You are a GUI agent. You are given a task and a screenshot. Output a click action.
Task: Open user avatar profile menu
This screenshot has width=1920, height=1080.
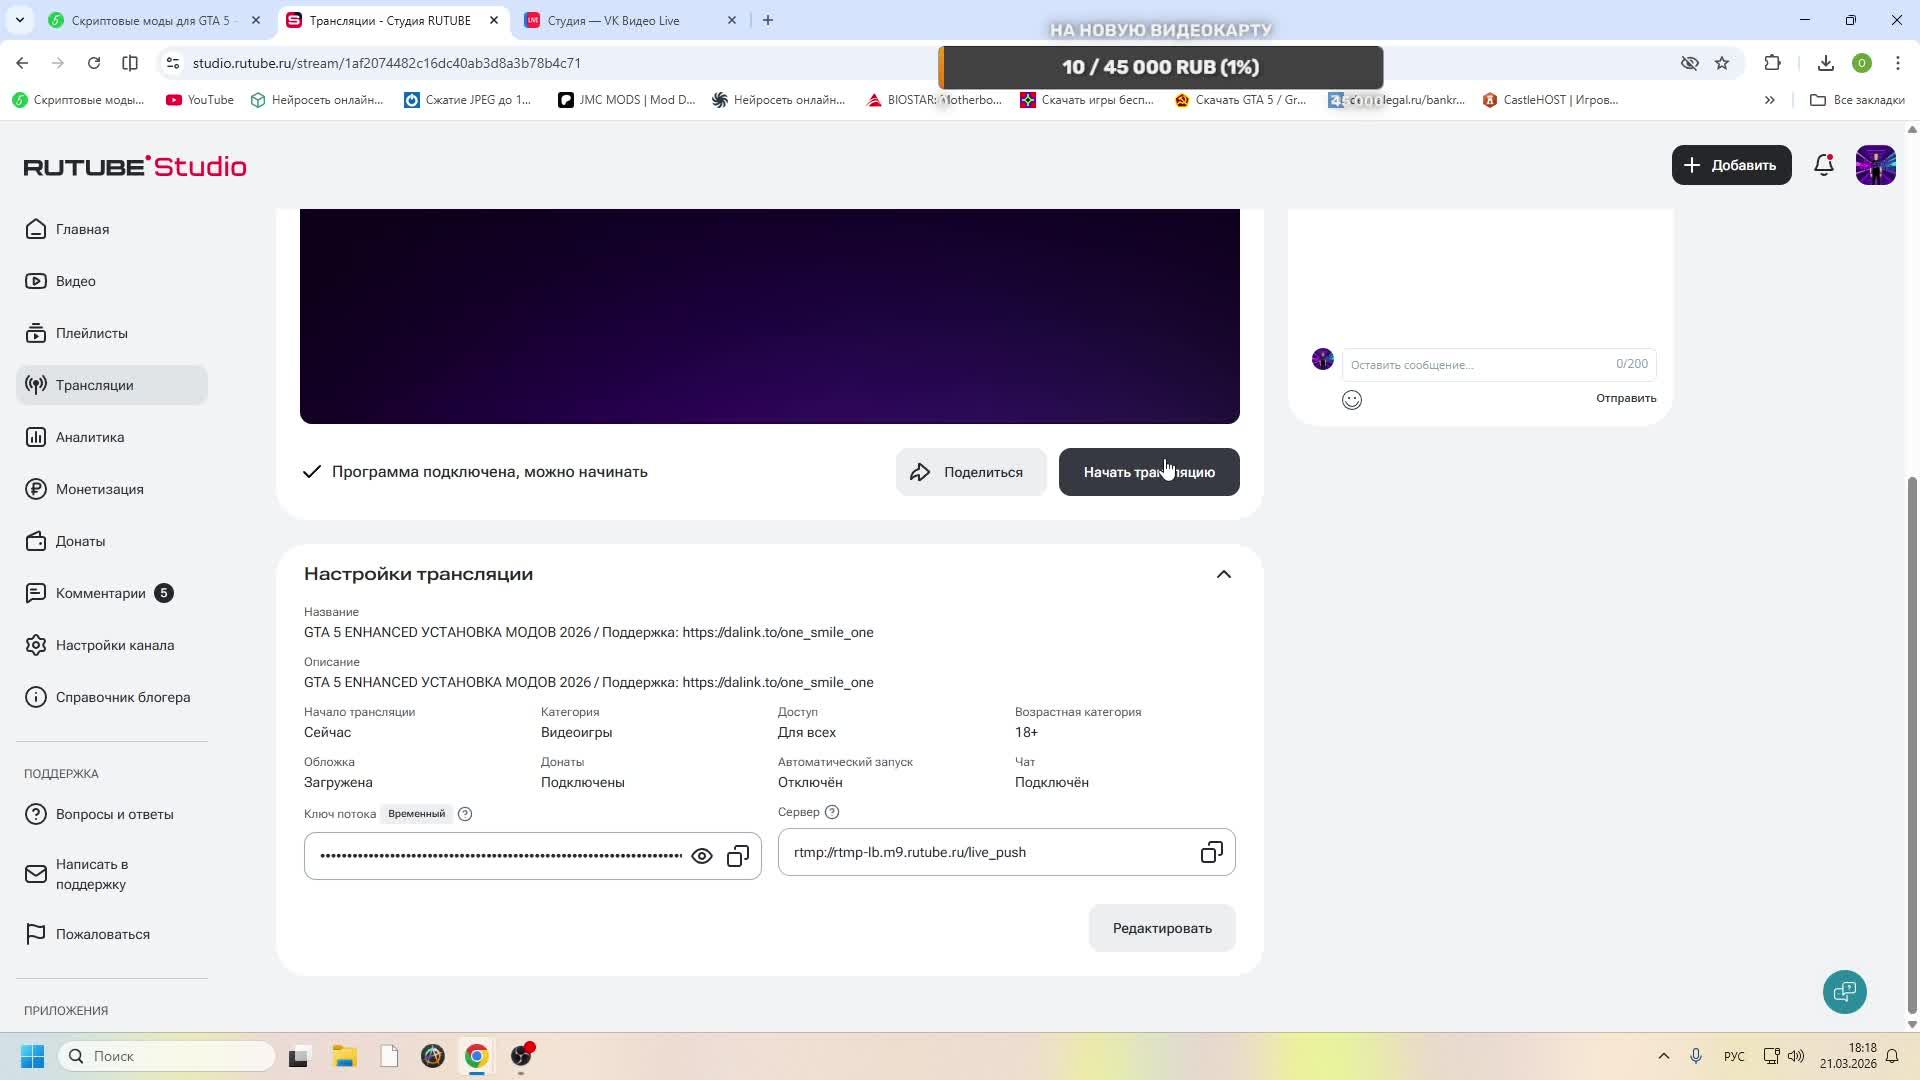click(x=1875, y=165)
